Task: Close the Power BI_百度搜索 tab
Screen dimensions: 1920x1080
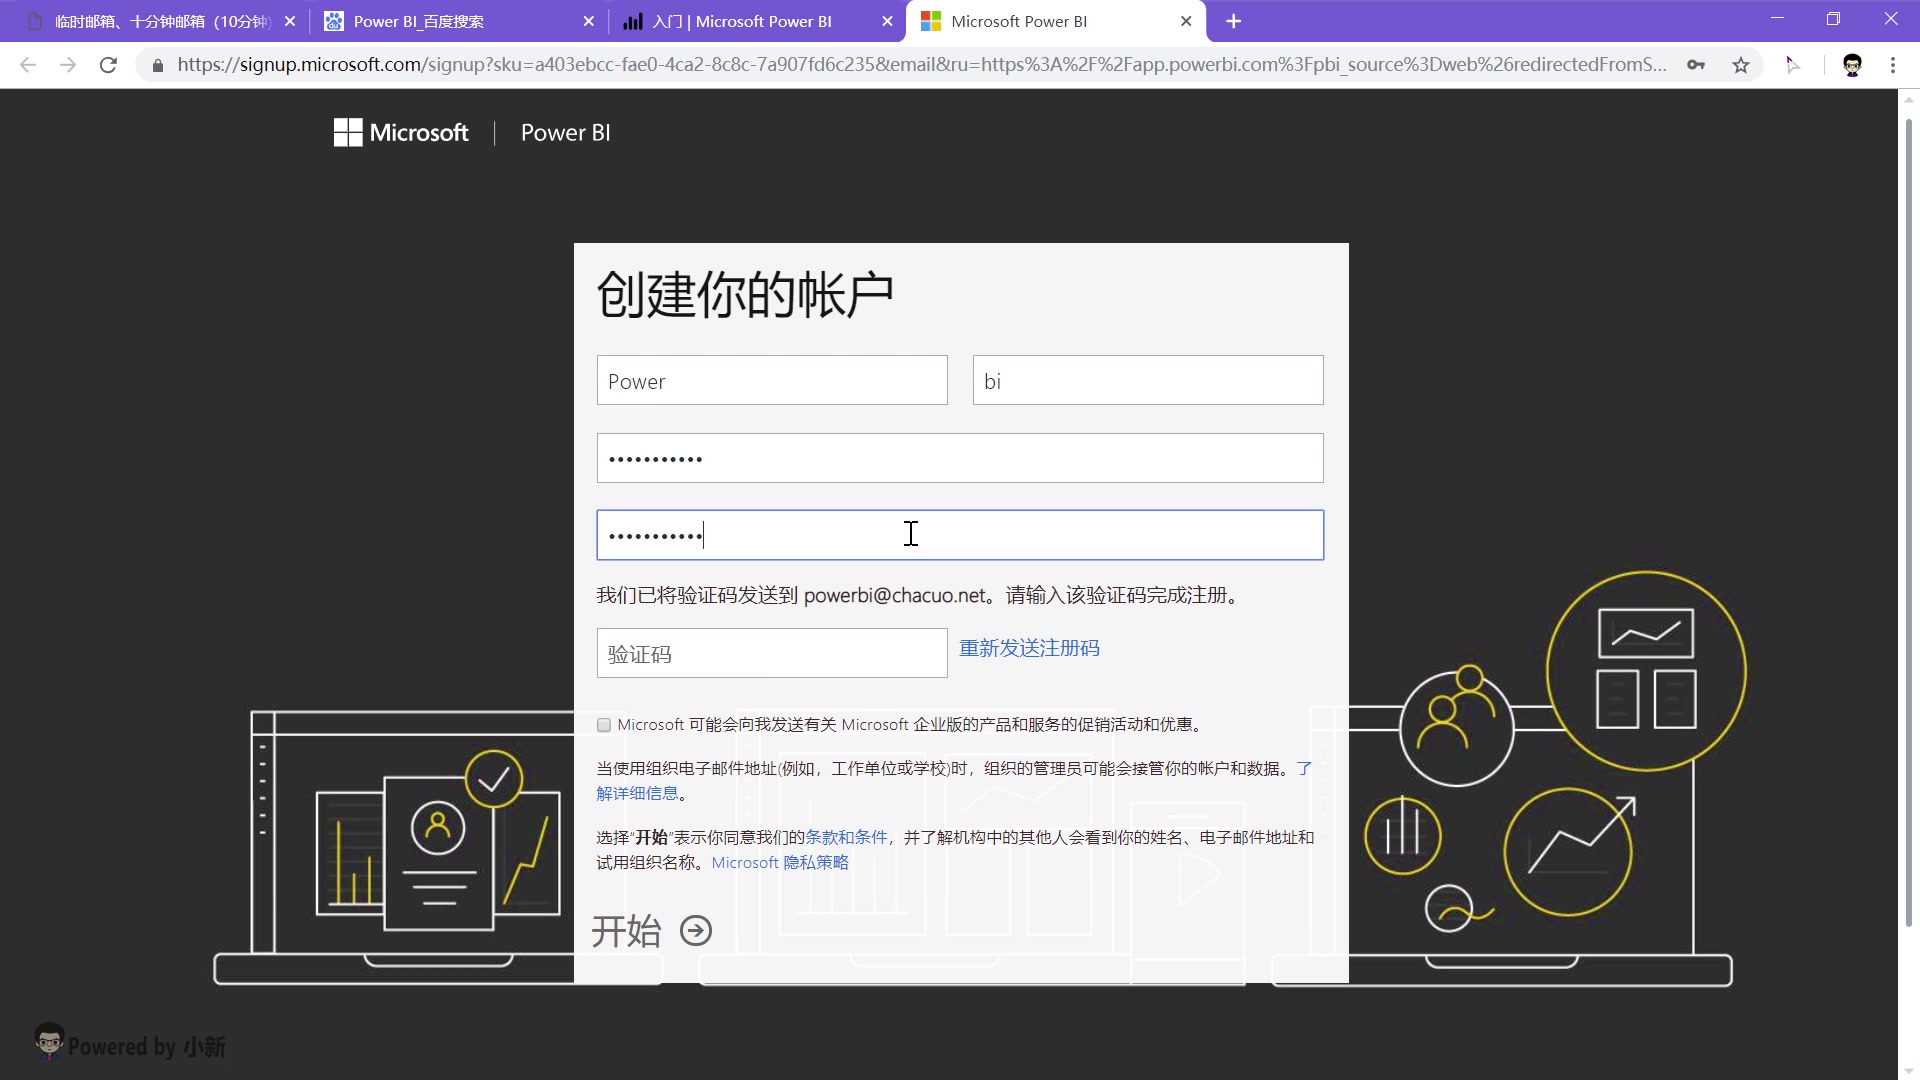Action: tap(588, 21)
